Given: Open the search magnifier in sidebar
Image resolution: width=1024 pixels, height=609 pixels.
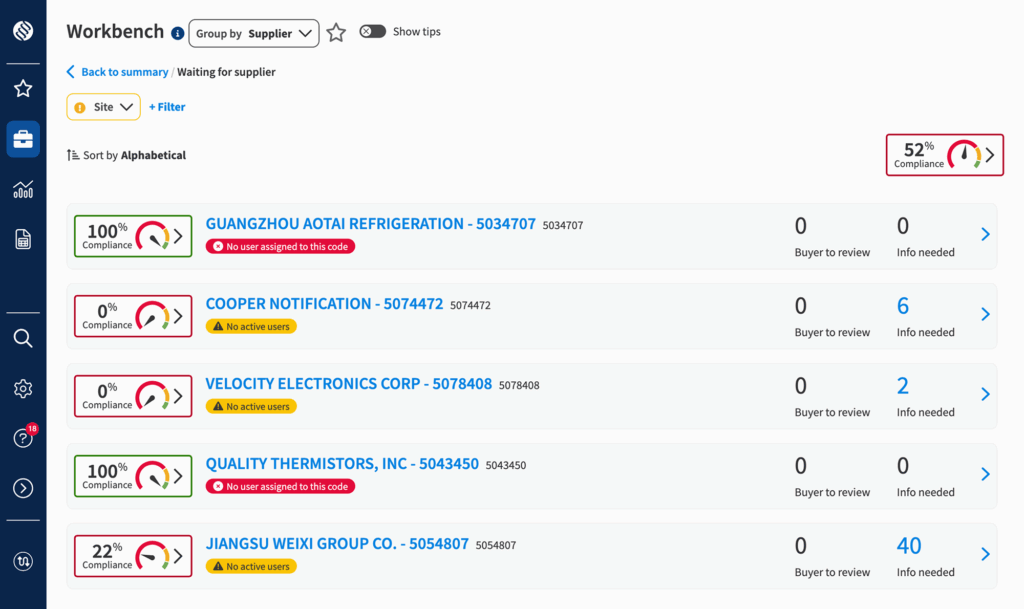Looking at the screenshot, I should click(x=23, y=338).
